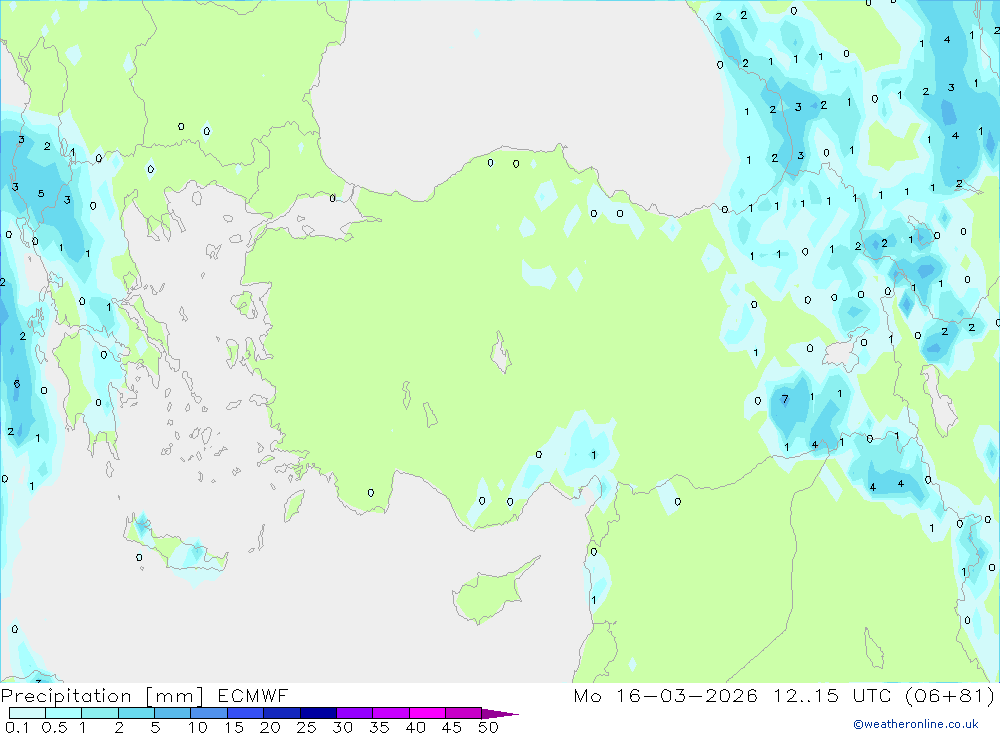Viewport: 1000px width, 733px height.
Task: Click the 'Precipitation' title word
Action: click(66, 695)
